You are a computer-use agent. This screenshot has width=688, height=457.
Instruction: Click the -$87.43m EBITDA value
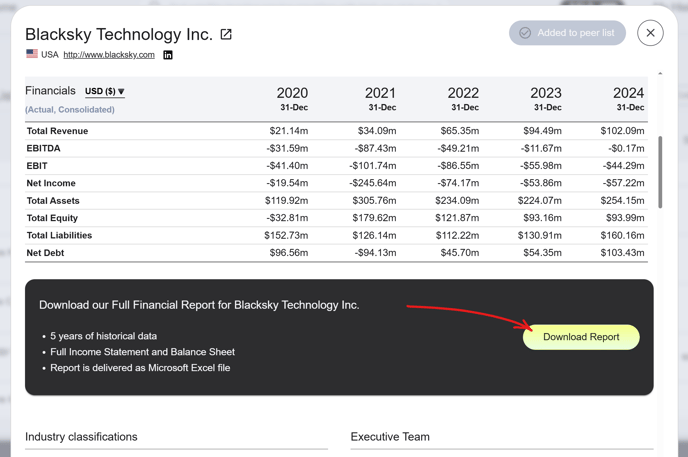tap(375, 148)
